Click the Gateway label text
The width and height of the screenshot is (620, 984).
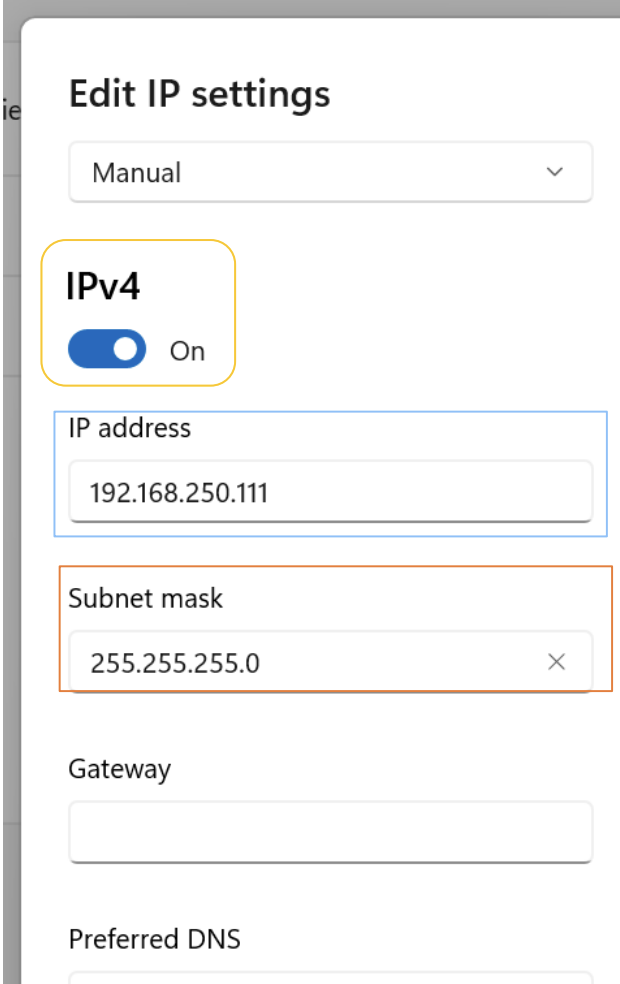pos(120,769)
